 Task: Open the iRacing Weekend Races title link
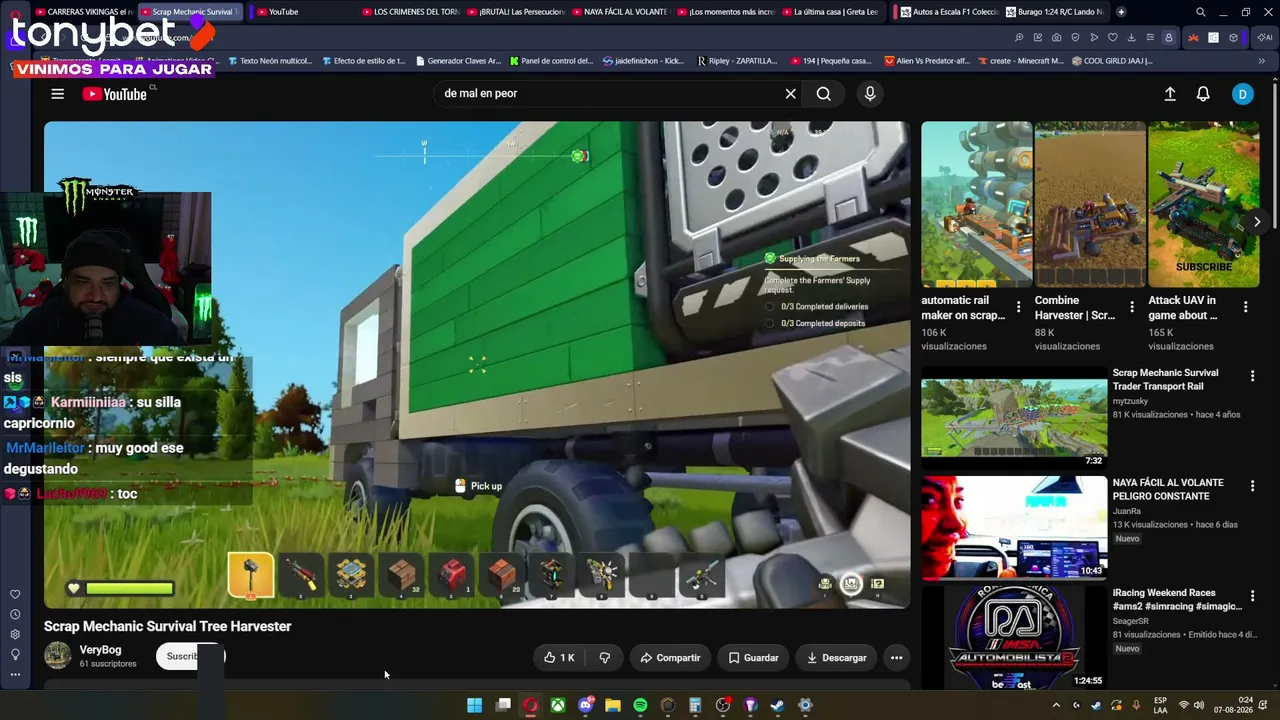pos(1177,600)
